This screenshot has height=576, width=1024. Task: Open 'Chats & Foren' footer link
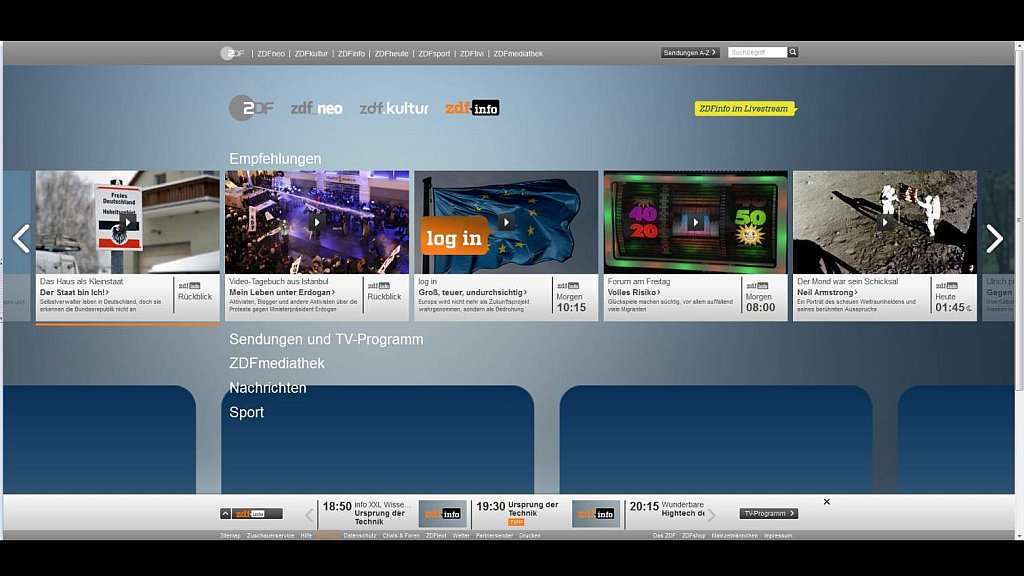pyautogui.click(x=401, y=536)
